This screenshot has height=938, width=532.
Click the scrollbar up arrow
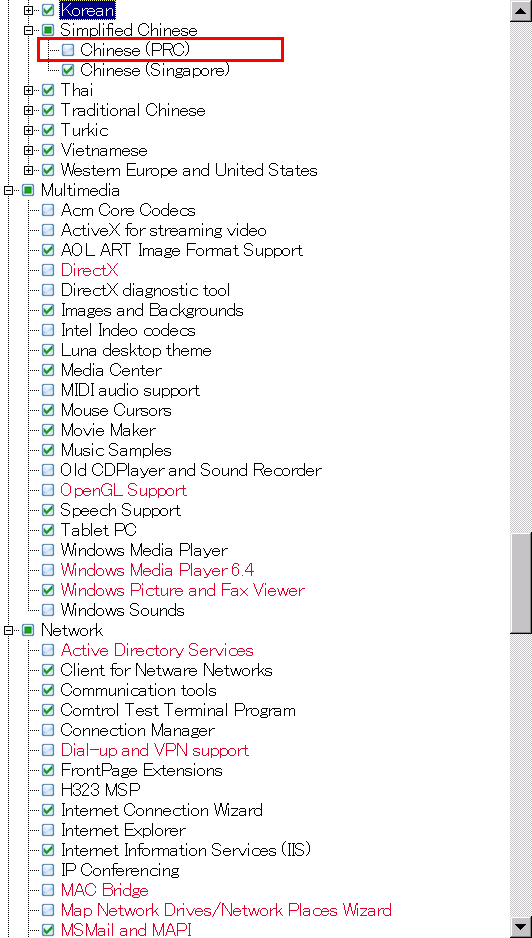tap(521, 11)
